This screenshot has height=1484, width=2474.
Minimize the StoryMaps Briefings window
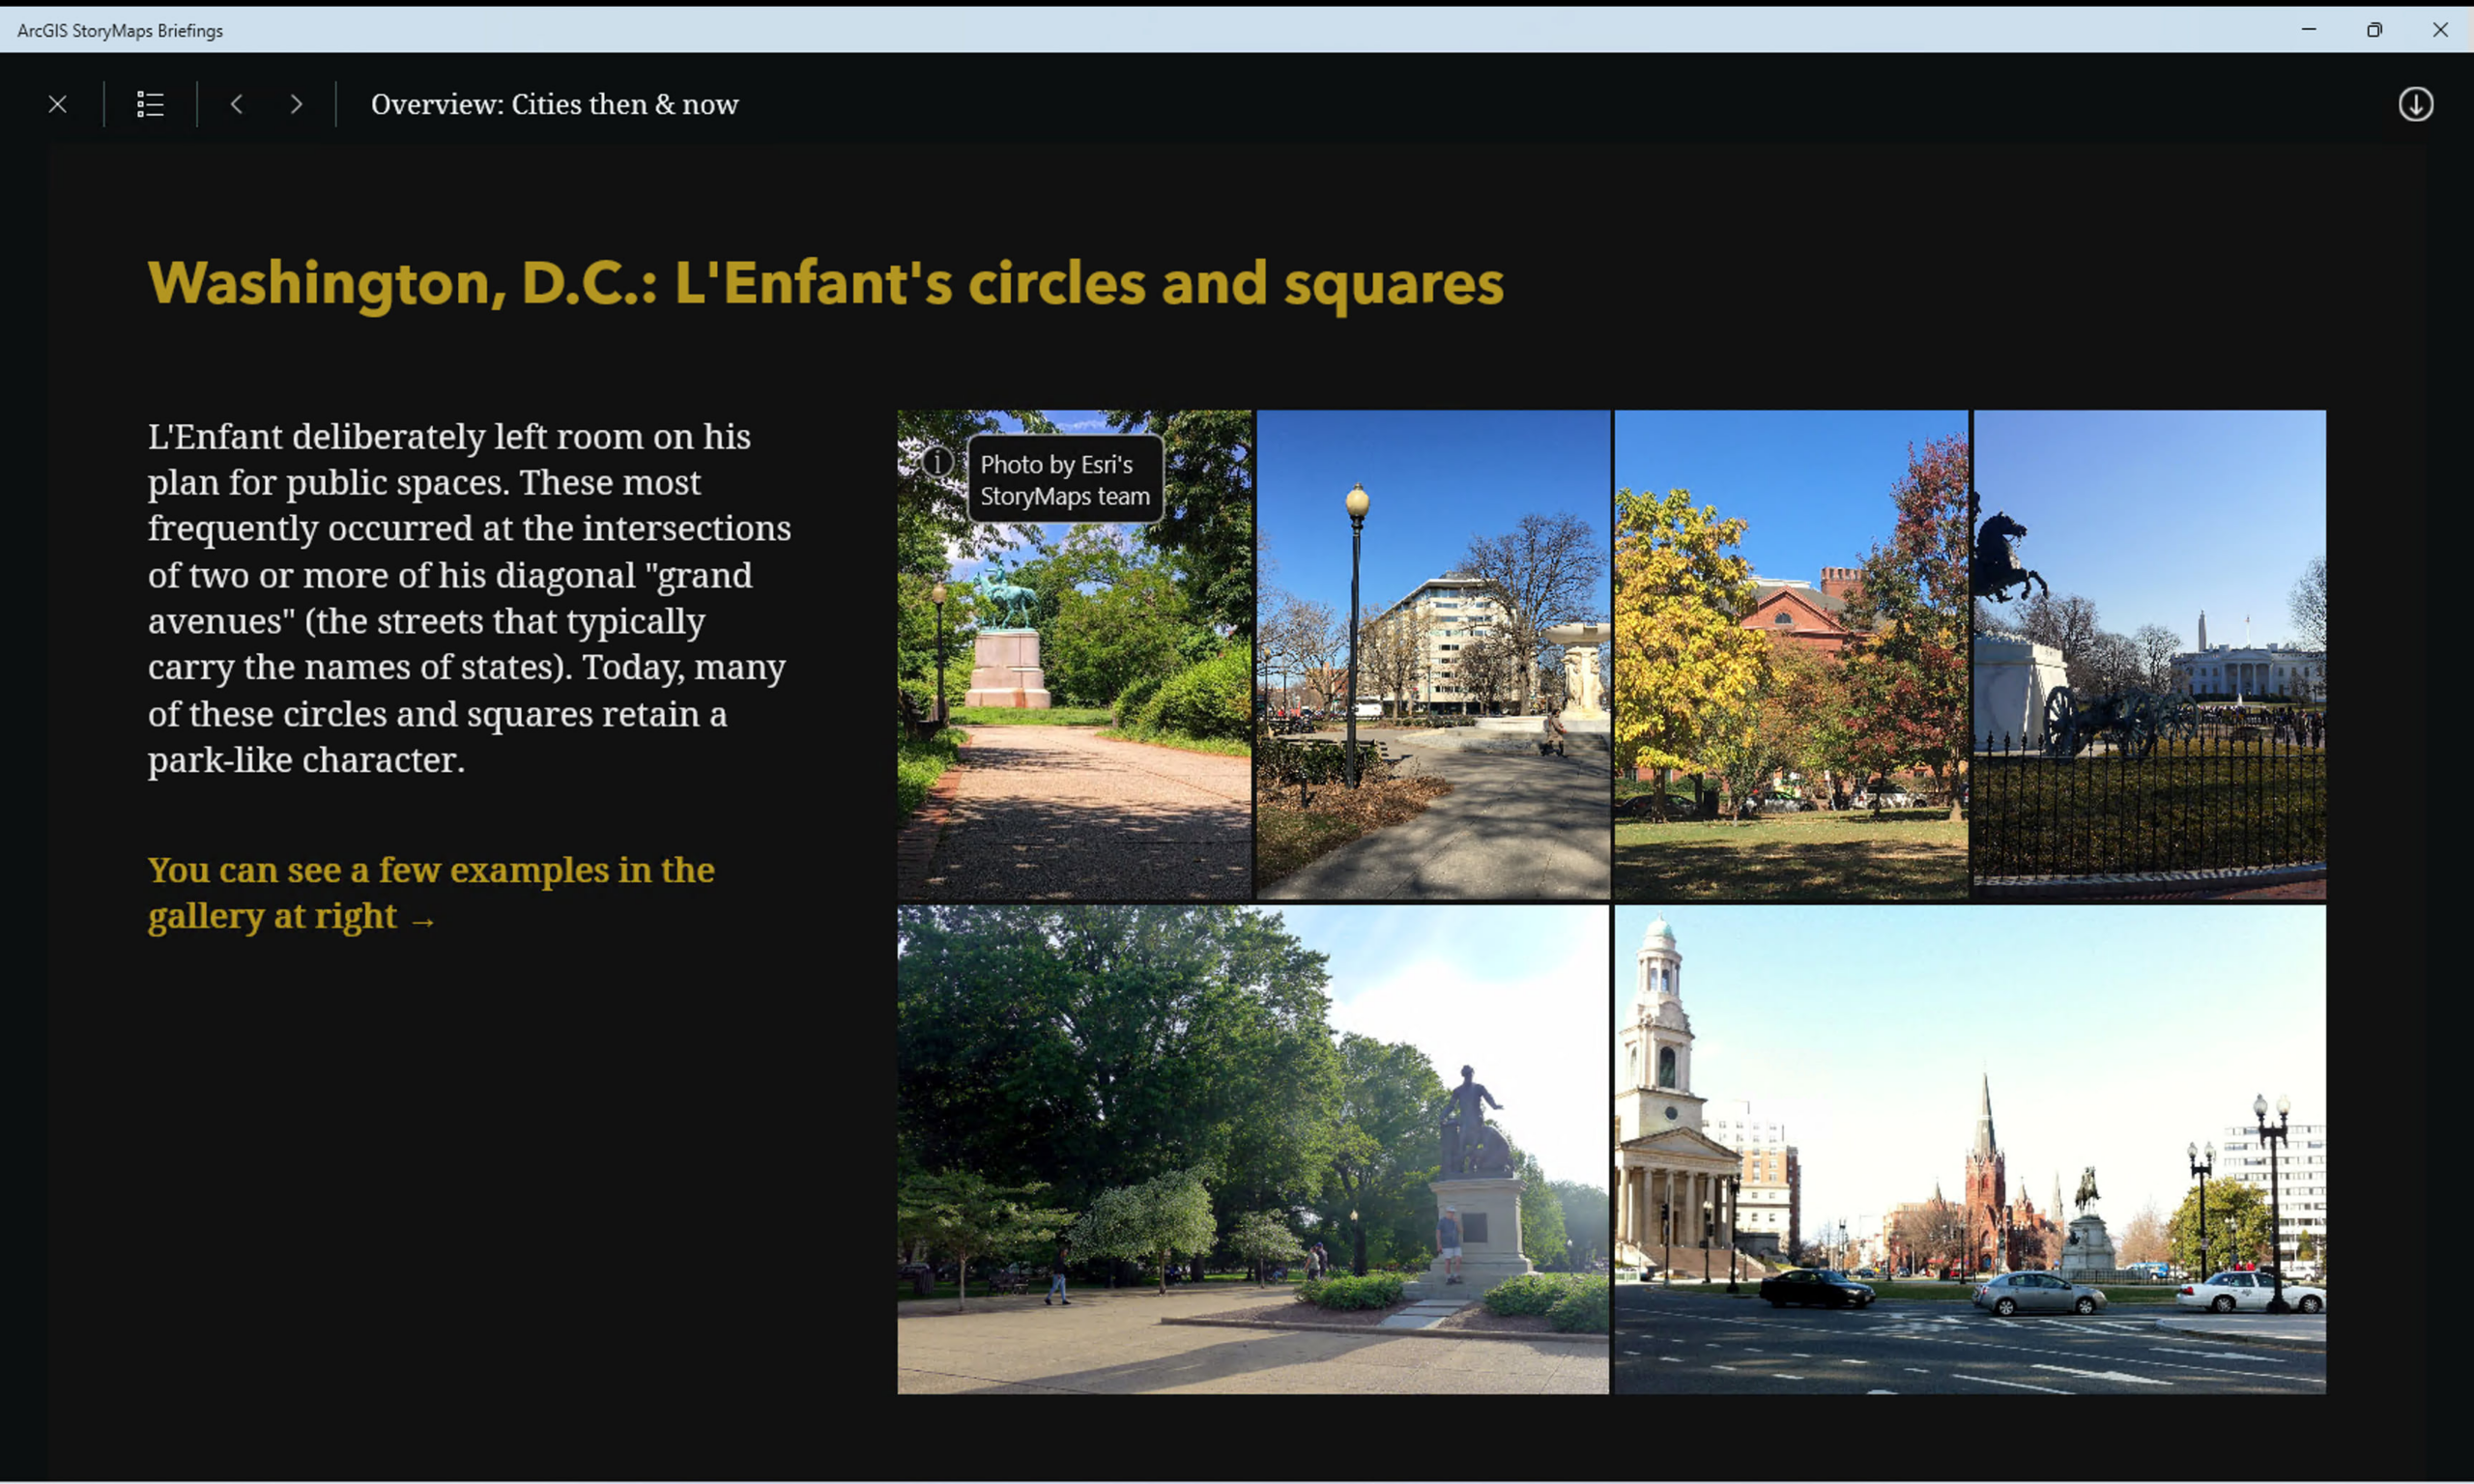(x=2308, y=30)
